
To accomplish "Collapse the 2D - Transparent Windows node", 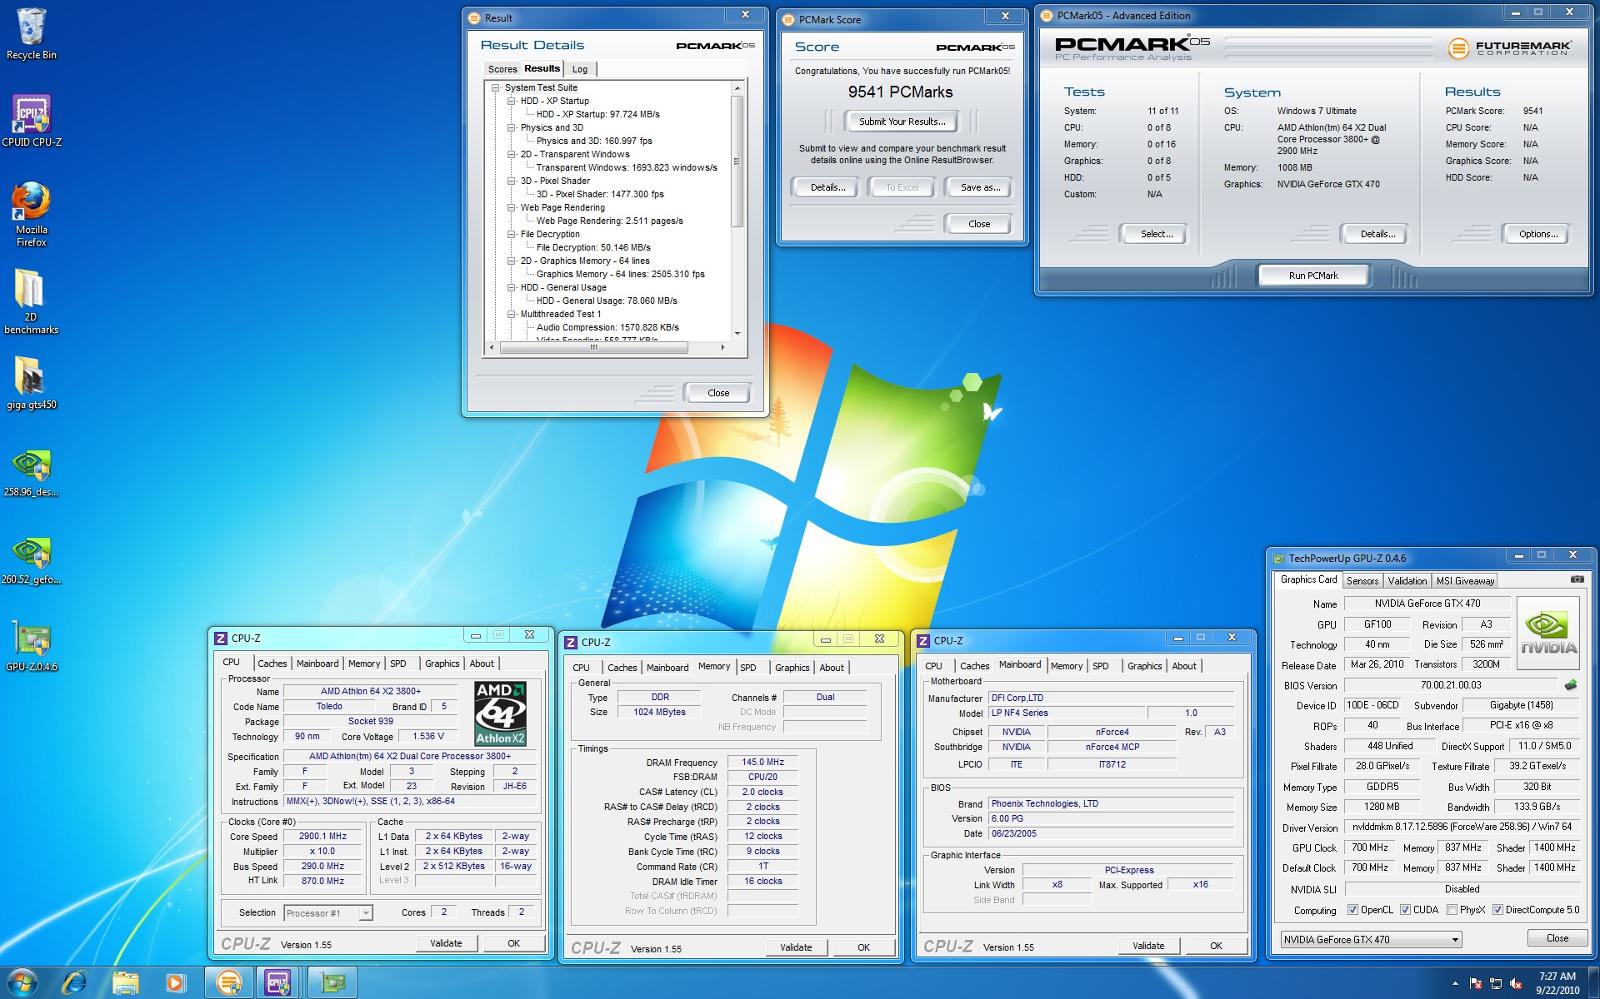I will (511, 155).
